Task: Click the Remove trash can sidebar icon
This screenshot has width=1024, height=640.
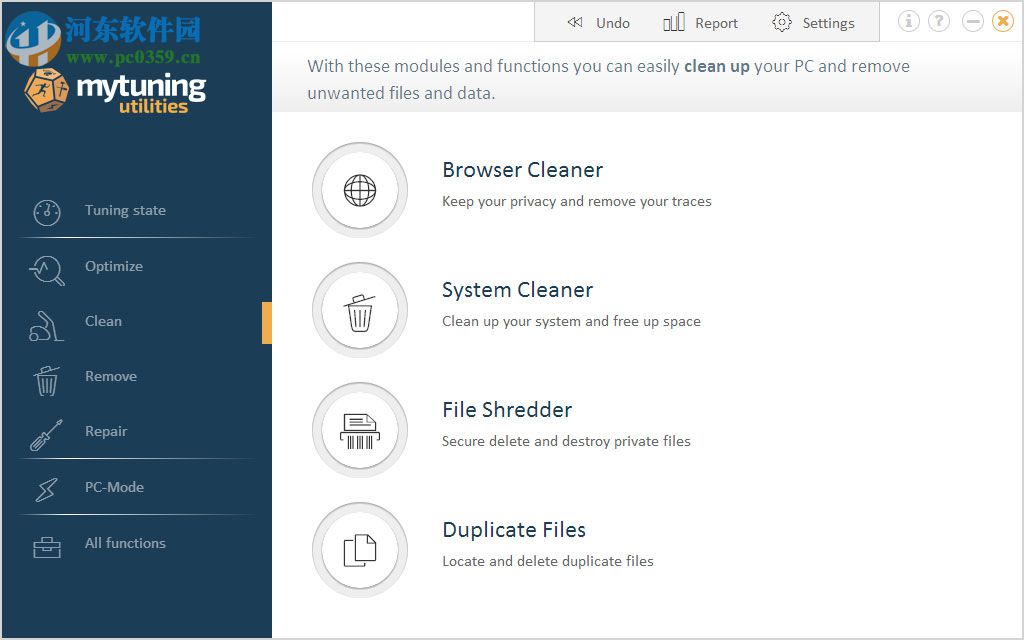Action: tap(46, 381)
